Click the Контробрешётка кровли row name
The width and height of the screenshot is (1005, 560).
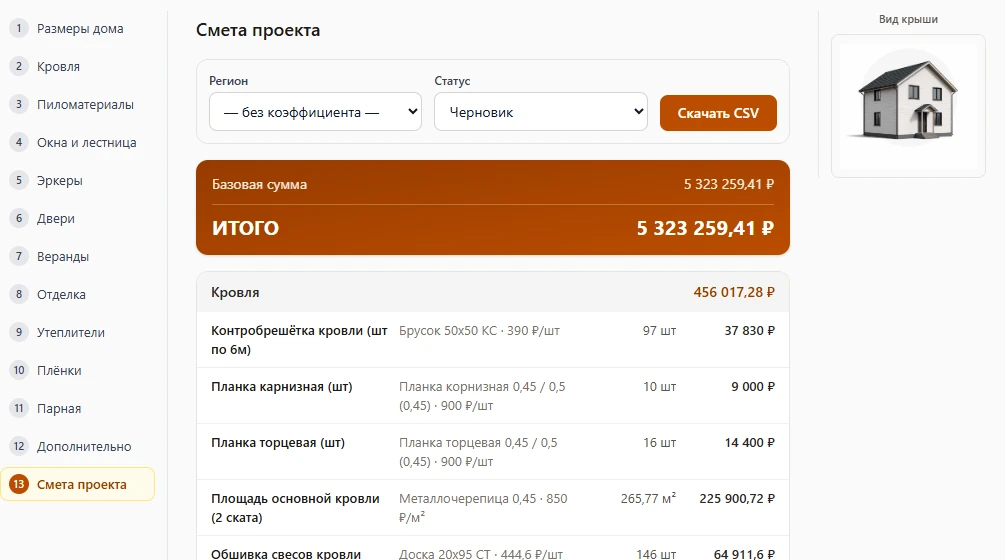pos(299,340)
